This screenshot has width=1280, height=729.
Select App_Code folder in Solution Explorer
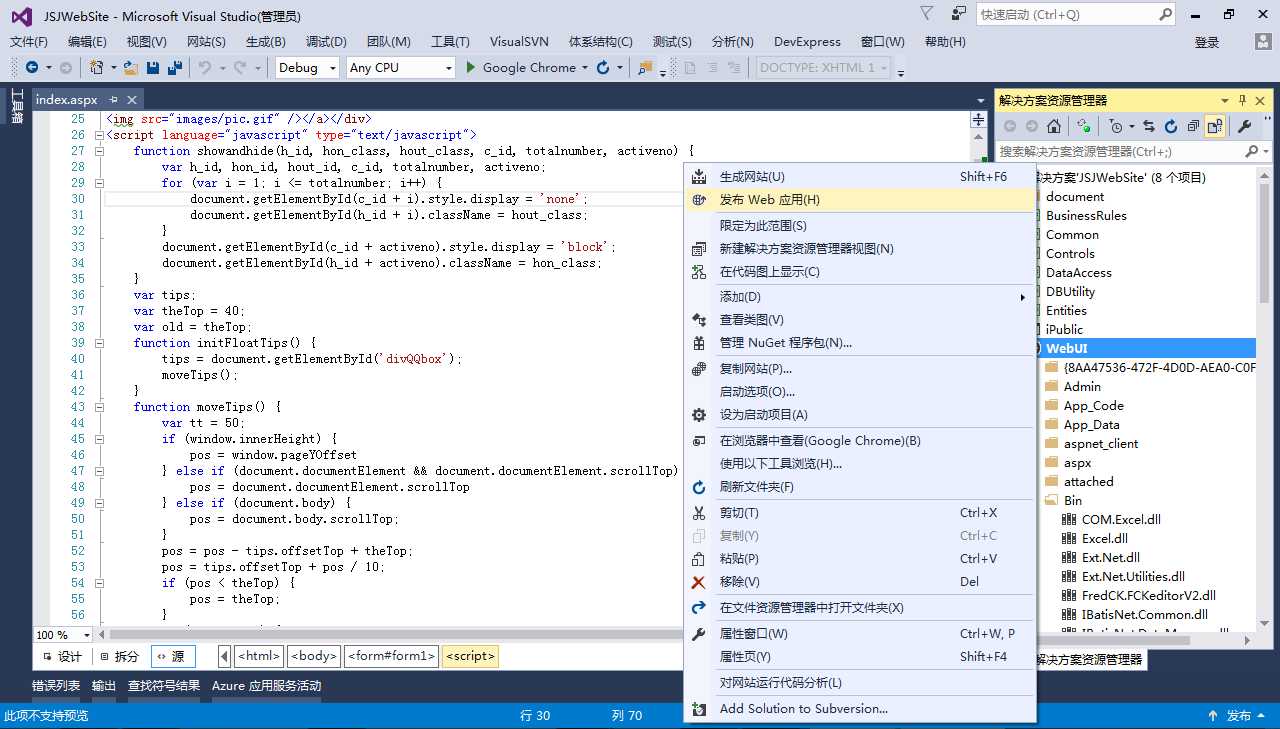click(1093, 406)
